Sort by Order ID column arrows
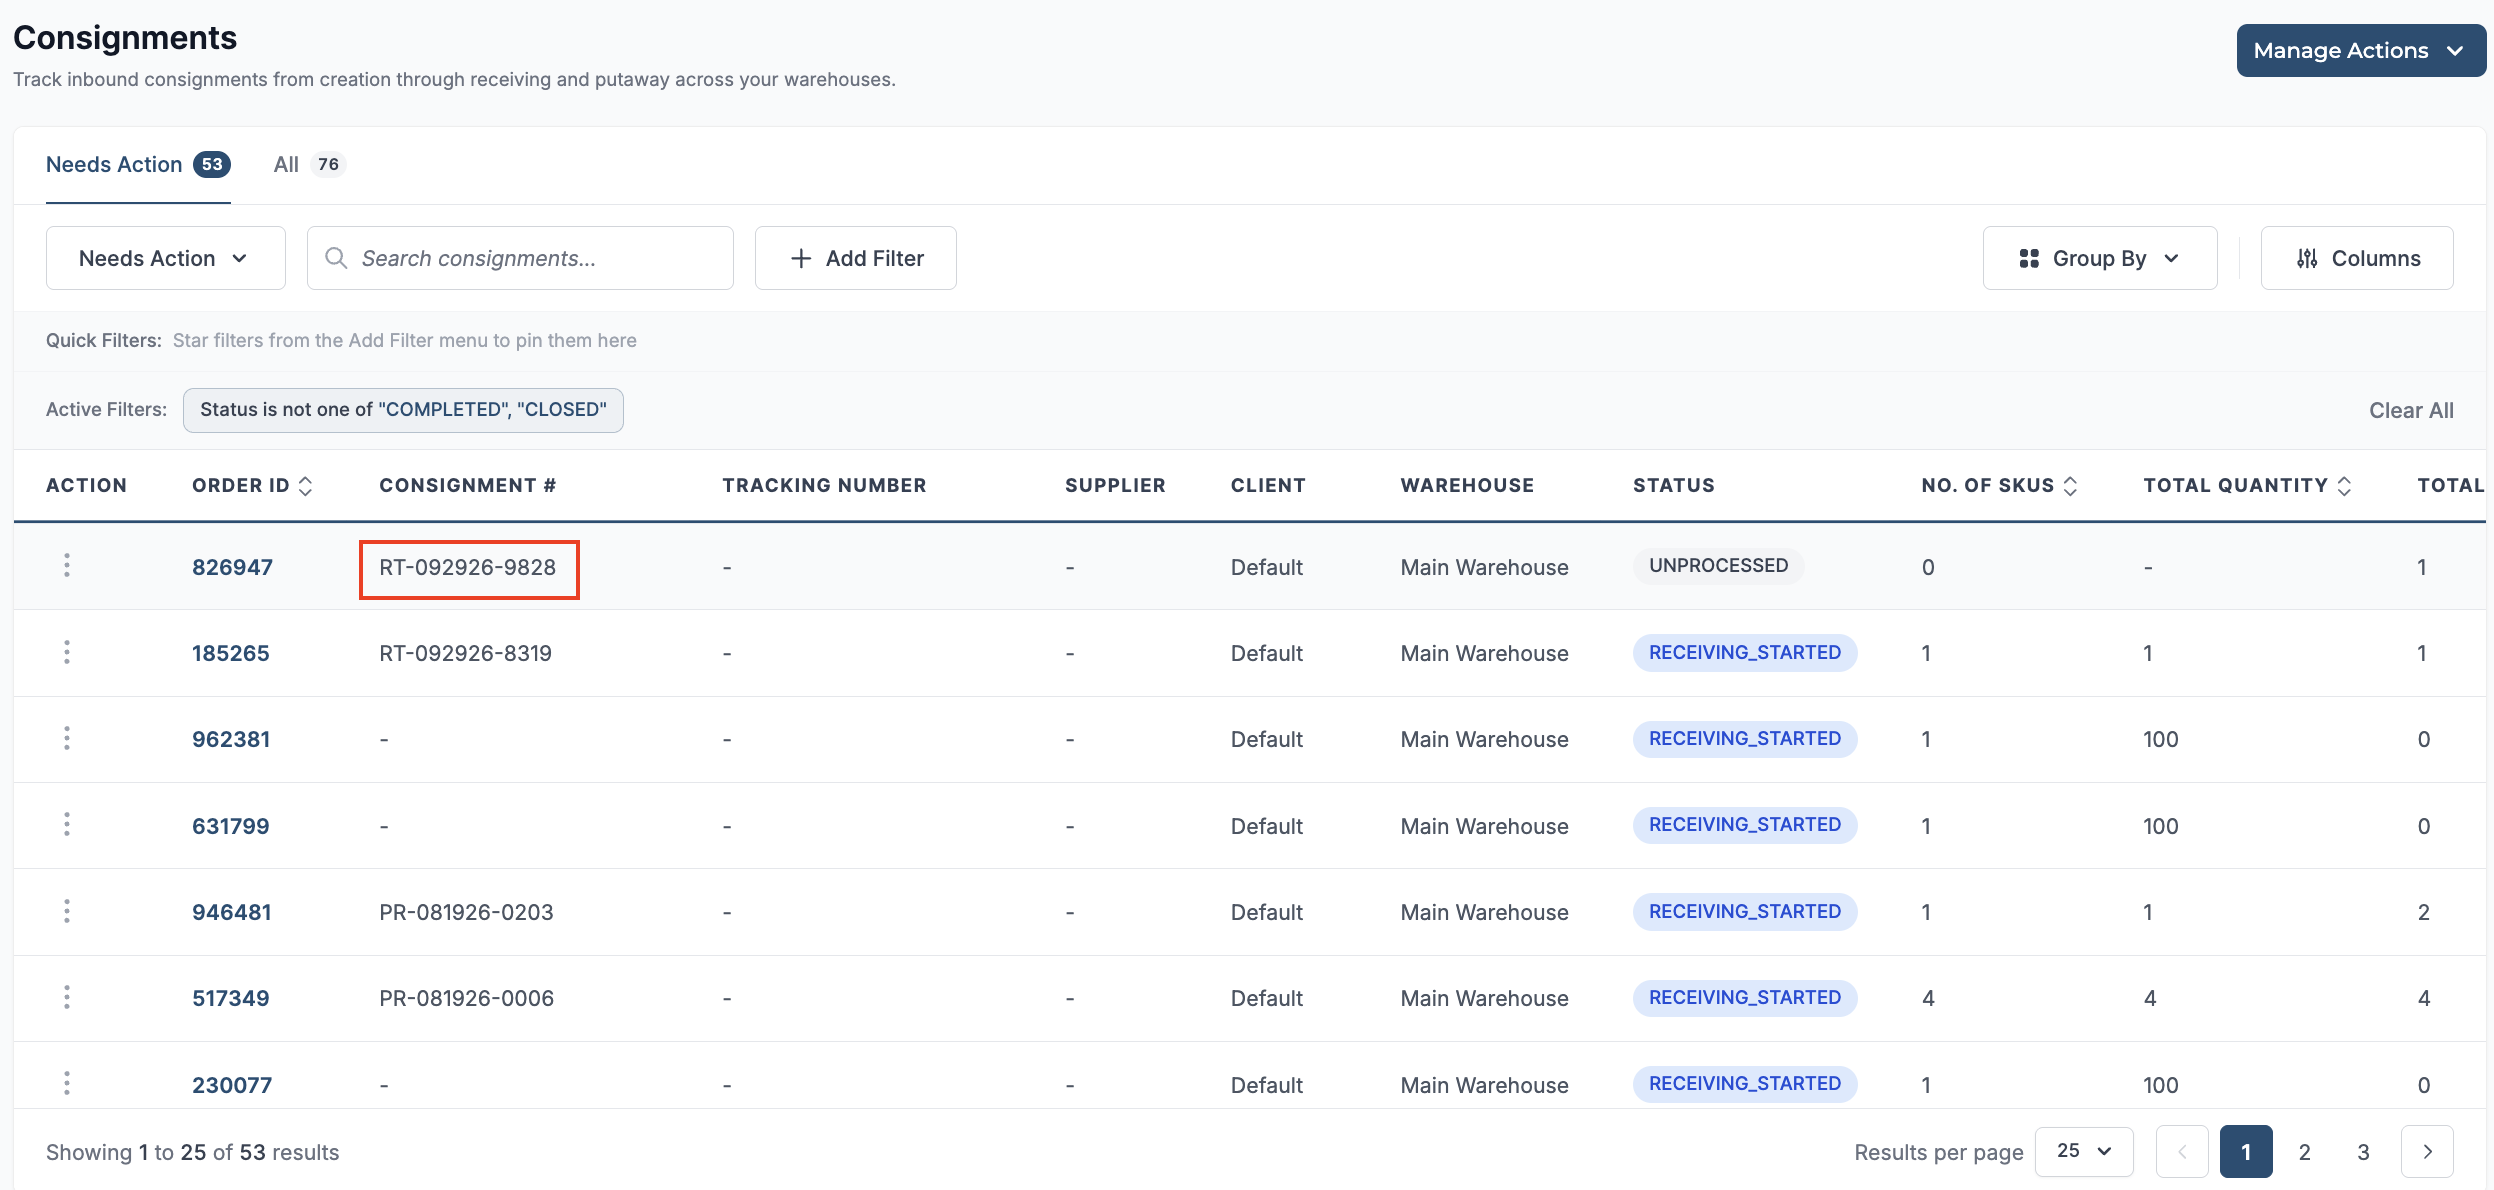Viewport: 2494px width, 1190px height. point(306,486)
